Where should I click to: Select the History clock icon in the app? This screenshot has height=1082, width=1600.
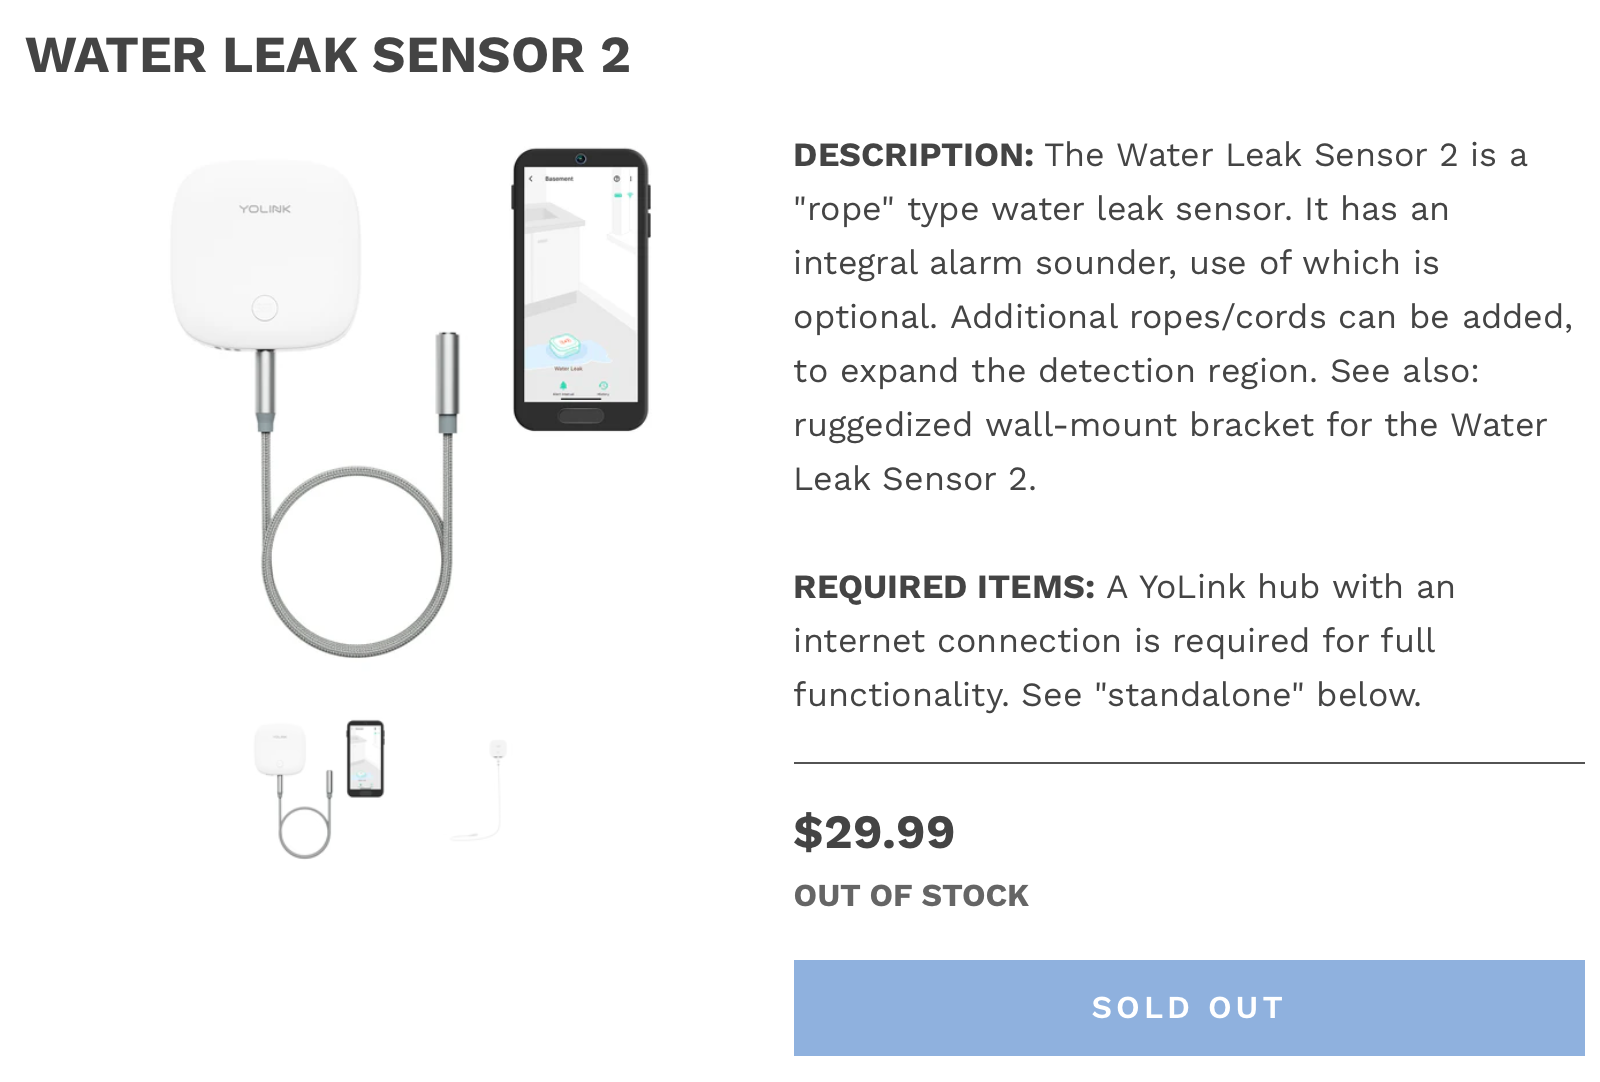coord(603,385)
